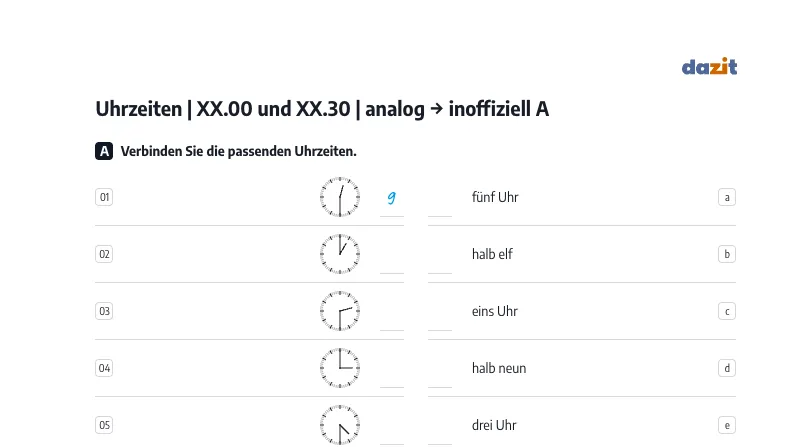Select the clock icon in row 05
Screen dimensions: 794x447
[x=340, y=425]
